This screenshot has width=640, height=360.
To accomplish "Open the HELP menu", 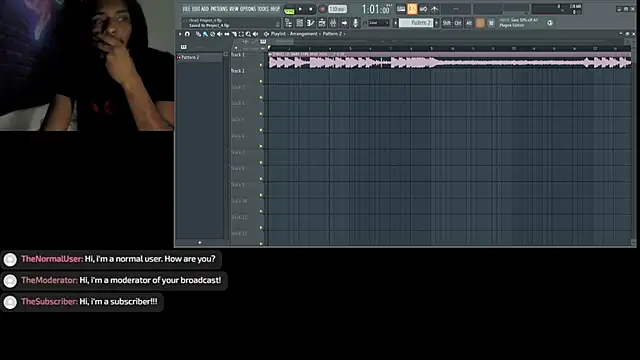I will click(x=275, y=9).
